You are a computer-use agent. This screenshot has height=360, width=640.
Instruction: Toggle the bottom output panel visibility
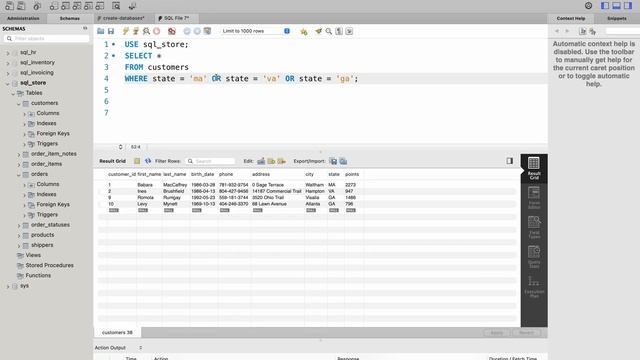(616, 5)
